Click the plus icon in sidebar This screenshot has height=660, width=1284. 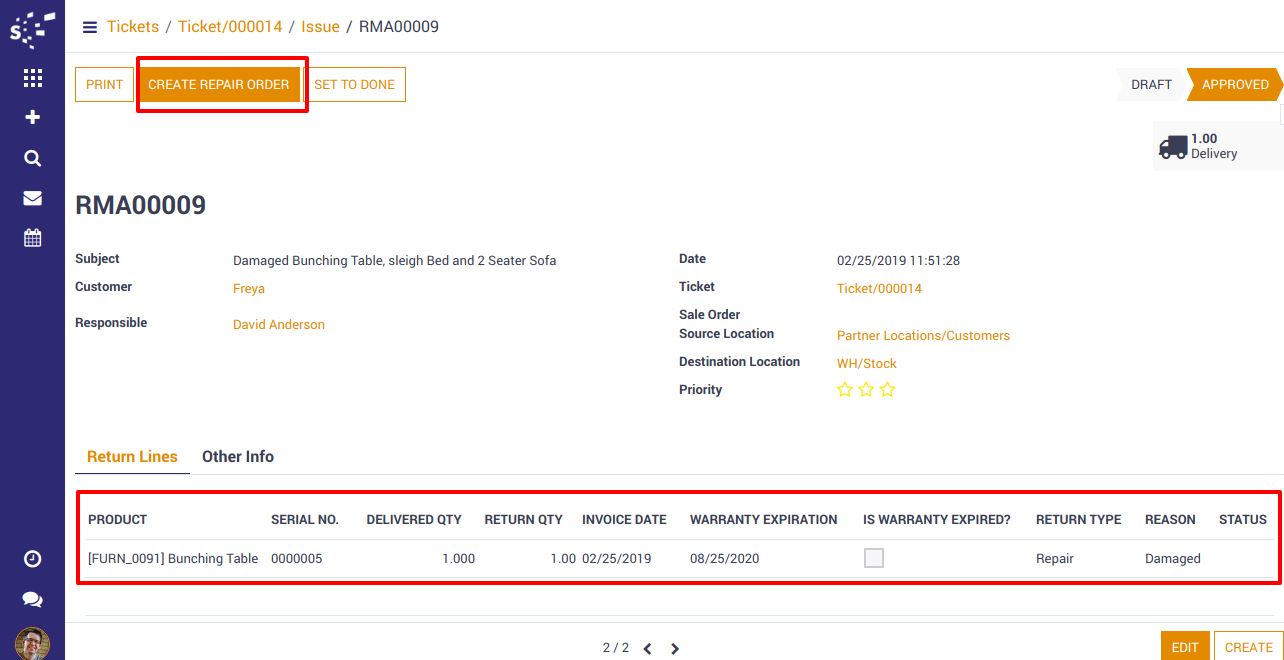click(32, 117)
